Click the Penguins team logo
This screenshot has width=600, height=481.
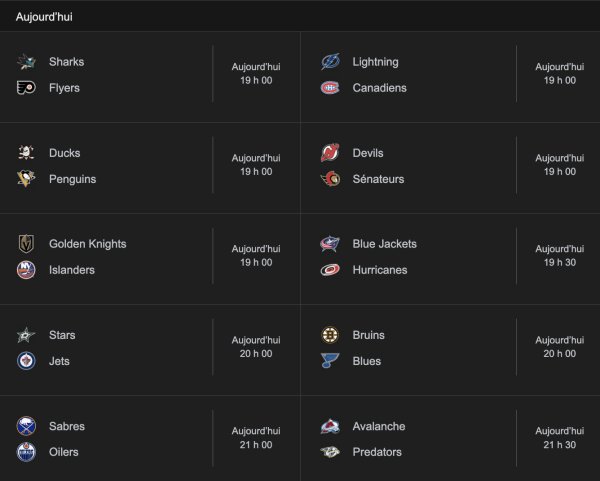point(26,179)
